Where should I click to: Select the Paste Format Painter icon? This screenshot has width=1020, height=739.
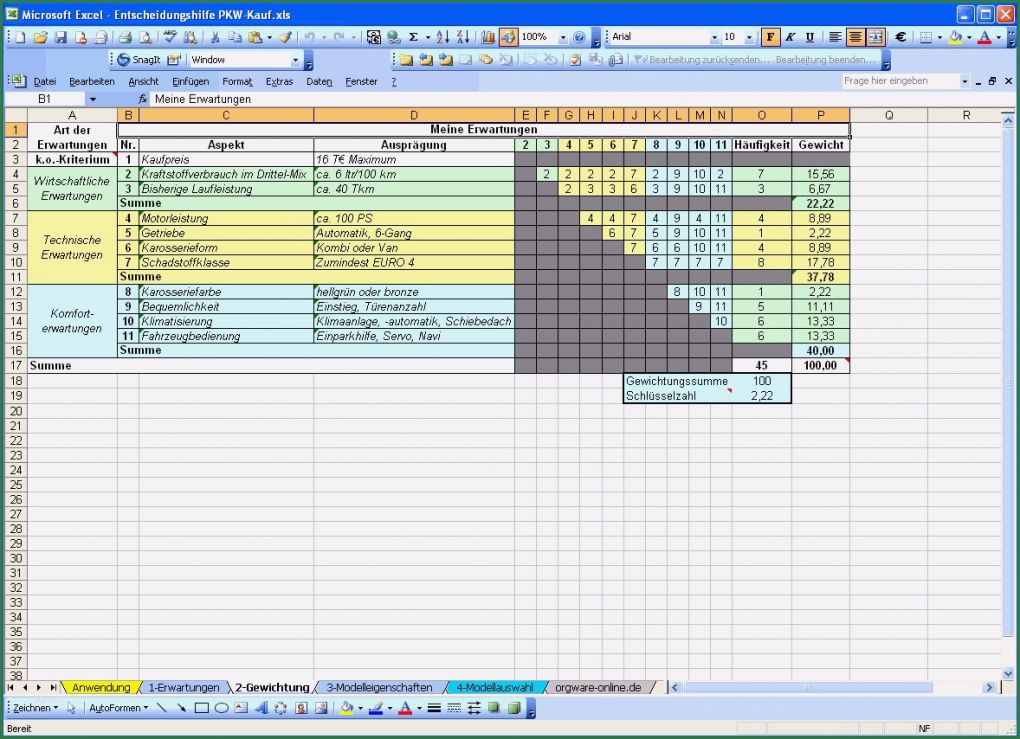(x=286, y=36)
